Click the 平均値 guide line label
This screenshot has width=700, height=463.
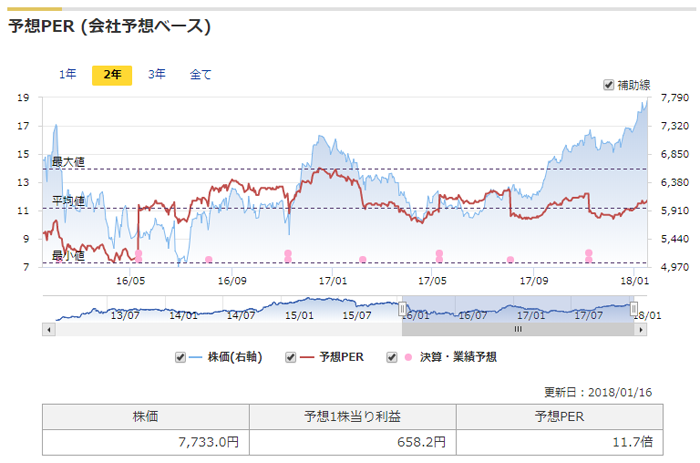(x=68, y=201)
